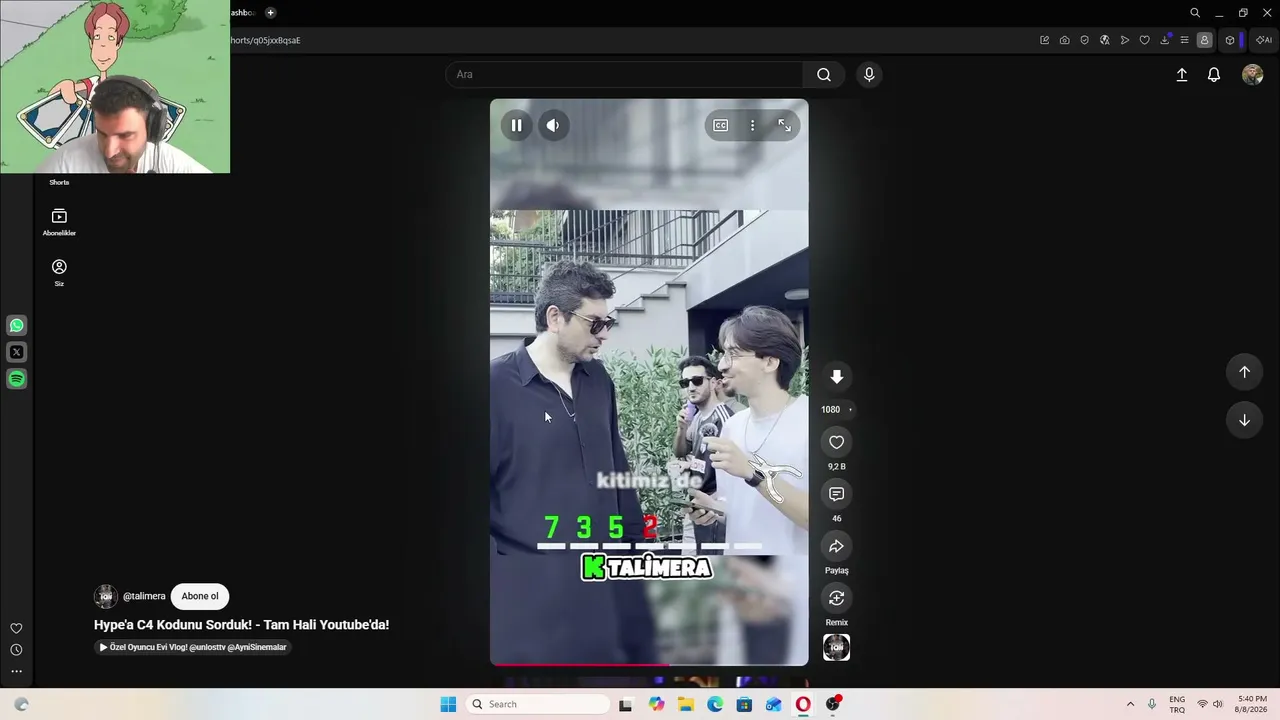Open Microsoft Edge from the taskbar
The width and height of the screenshot is (1280, 720).
point(715,704)
